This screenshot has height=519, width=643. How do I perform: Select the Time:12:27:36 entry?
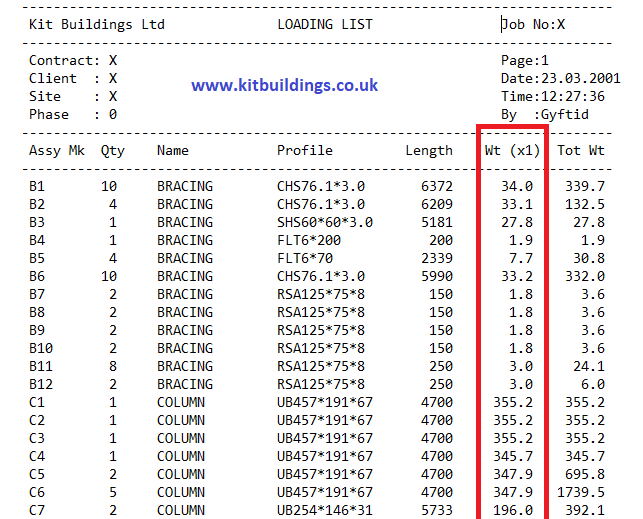pyautogui.click(x=553, y=96)
